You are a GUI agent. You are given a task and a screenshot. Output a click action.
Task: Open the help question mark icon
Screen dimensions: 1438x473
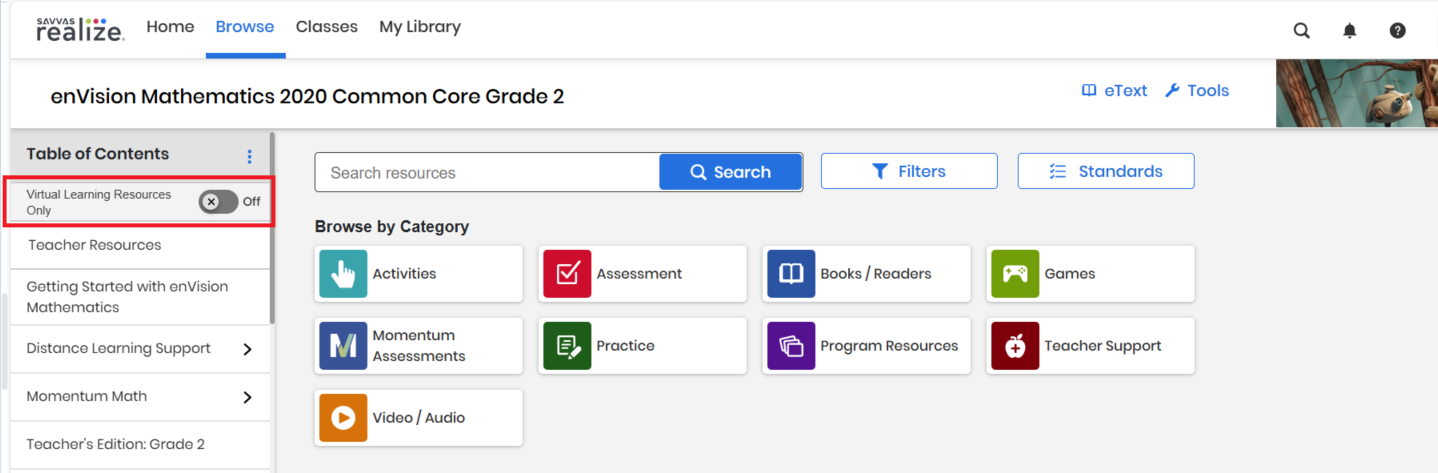click(1397, 30)
